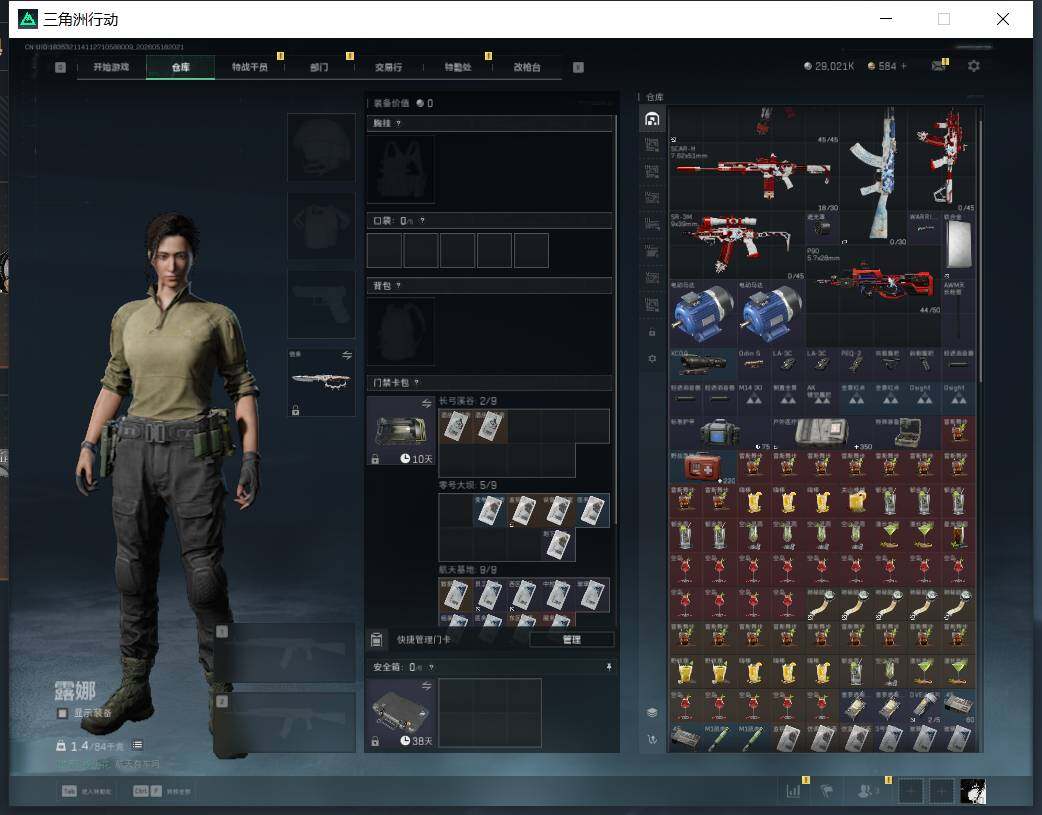Image resolution: width=1042 pixels, height=815 pixels.
Task: Click the 快捷管理门卡 icon
Action: [376, 640]
